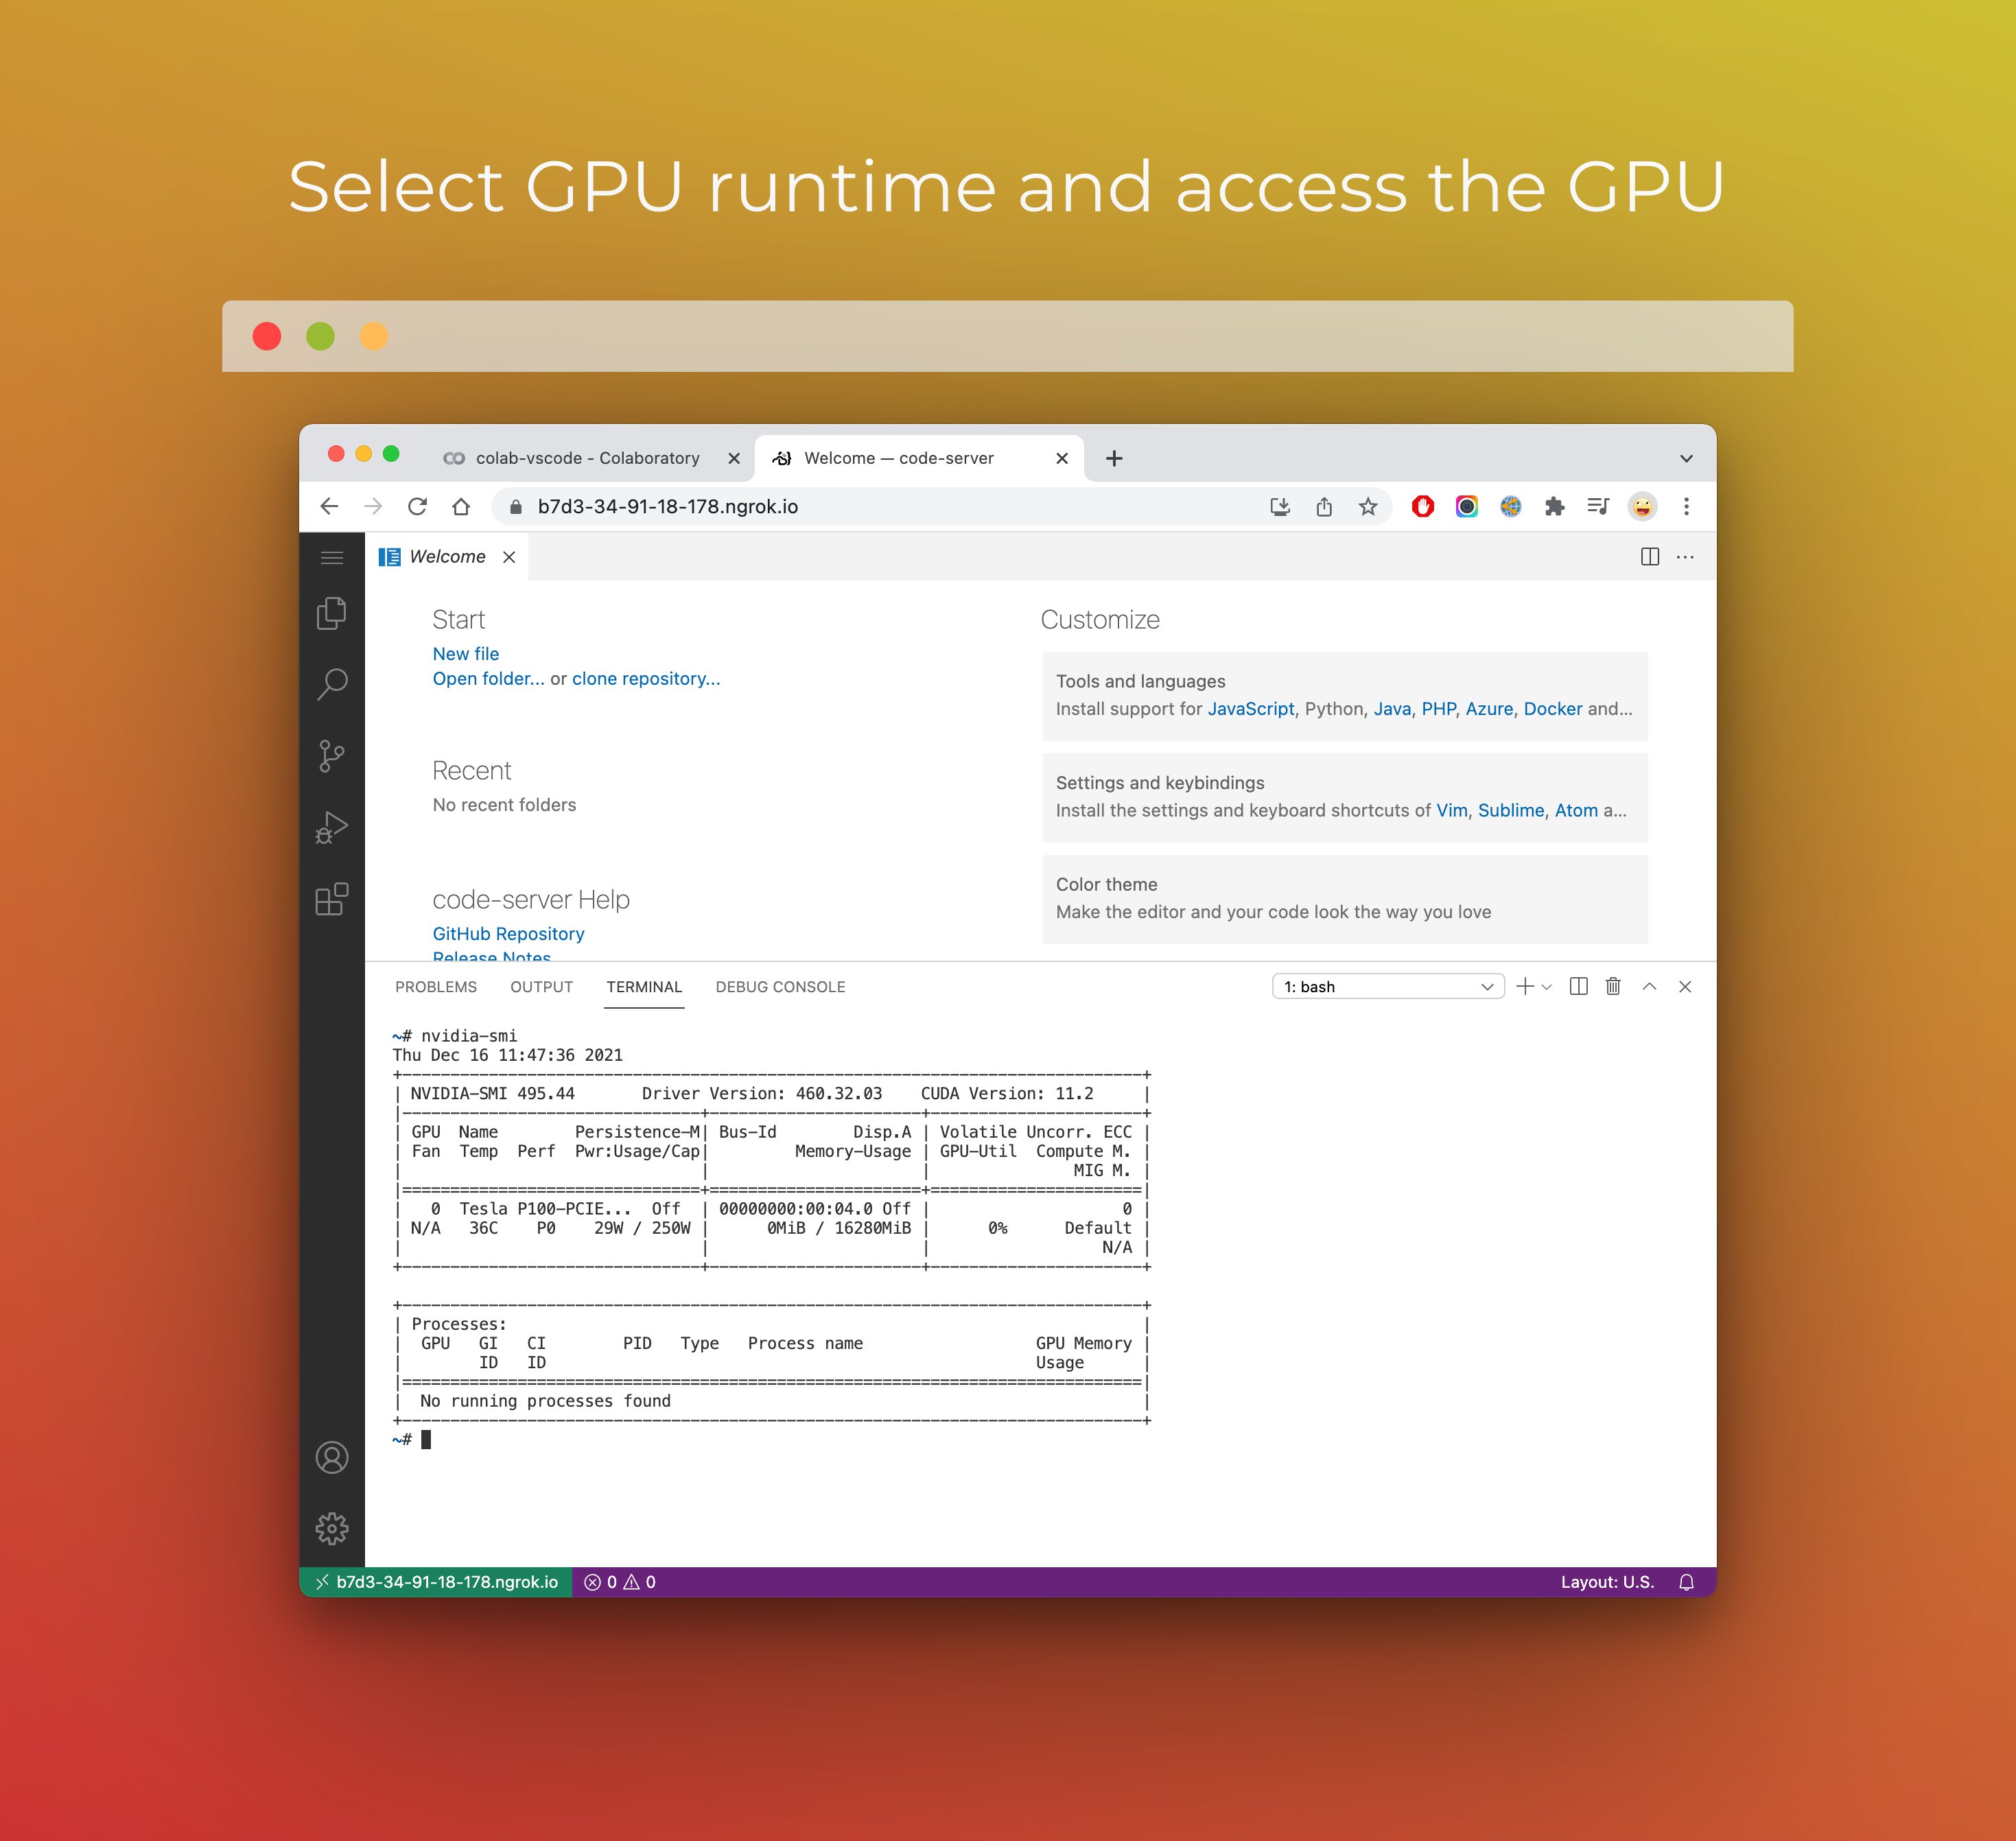Screen dimensions: 2016x1841
Task: Open the Extensions view
Action: 331,899
